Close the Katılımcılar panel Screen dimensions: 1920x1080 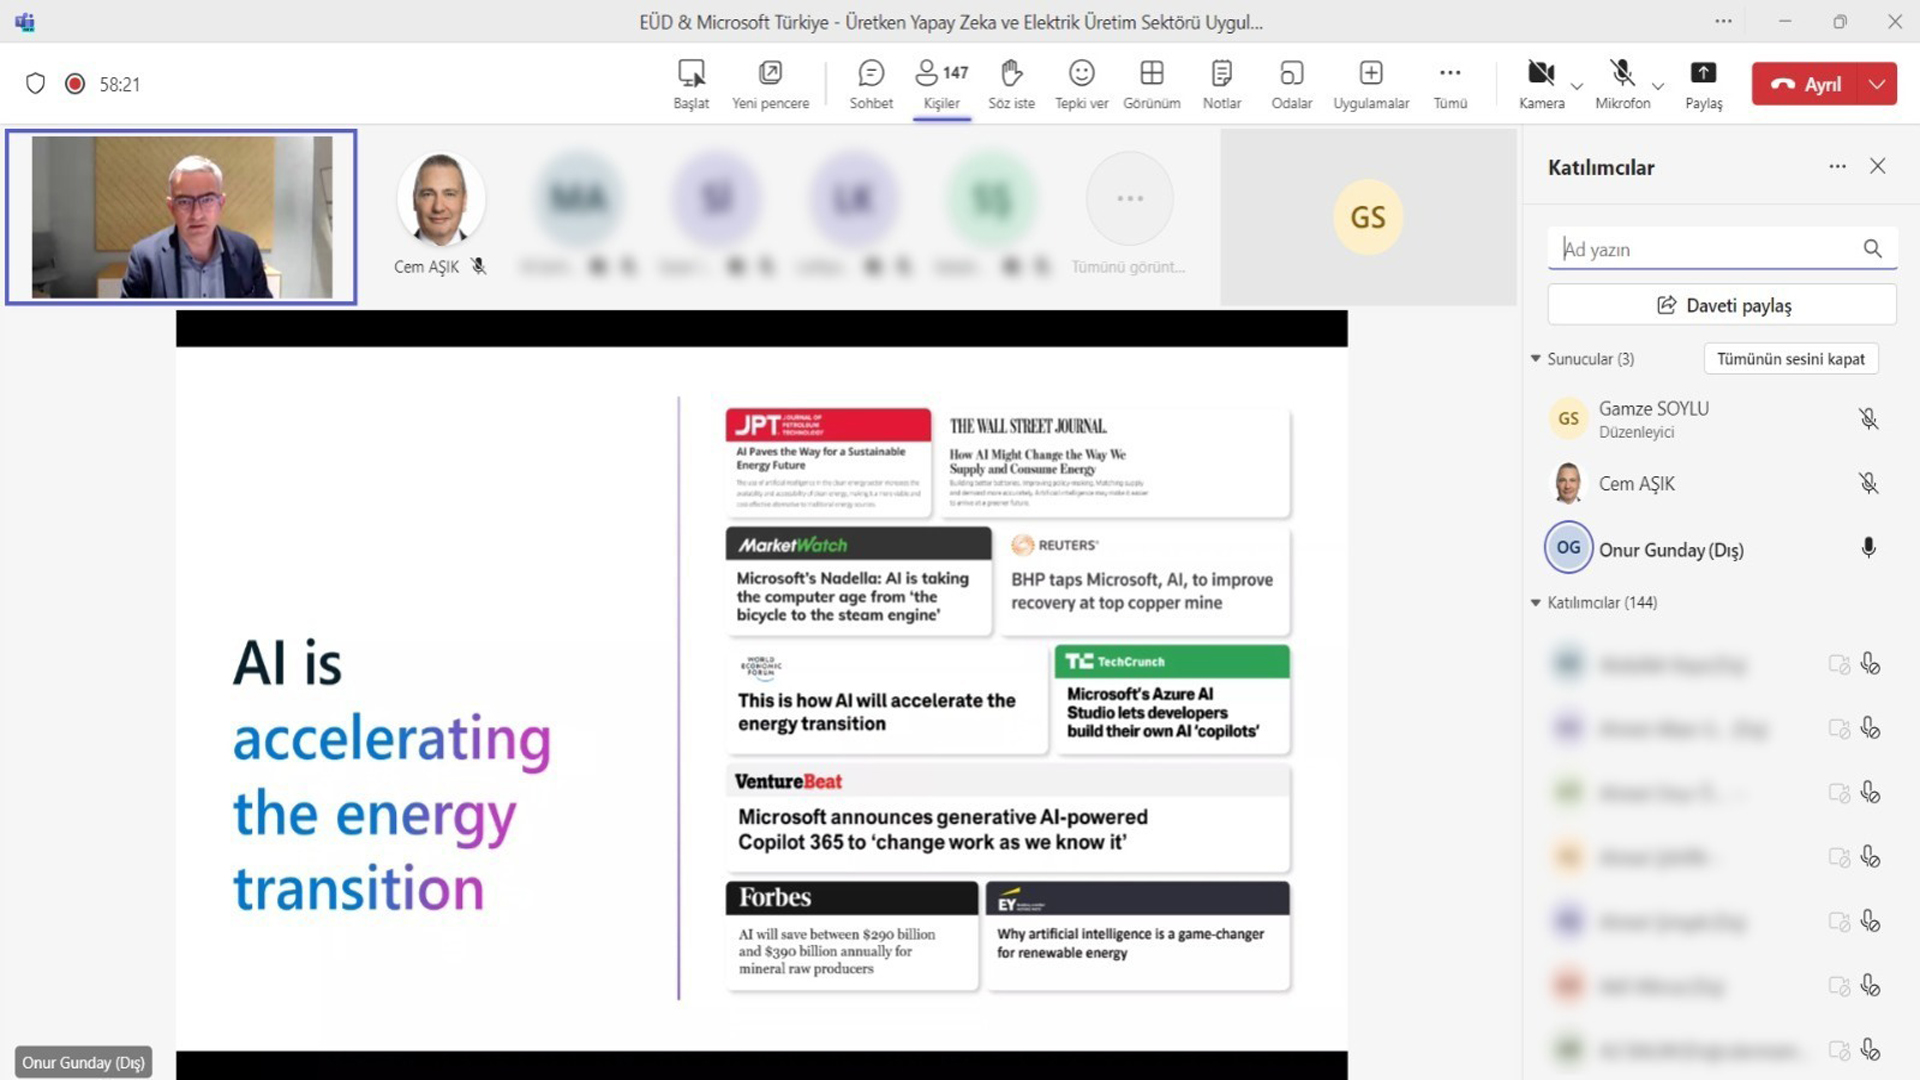[1878, 166]
